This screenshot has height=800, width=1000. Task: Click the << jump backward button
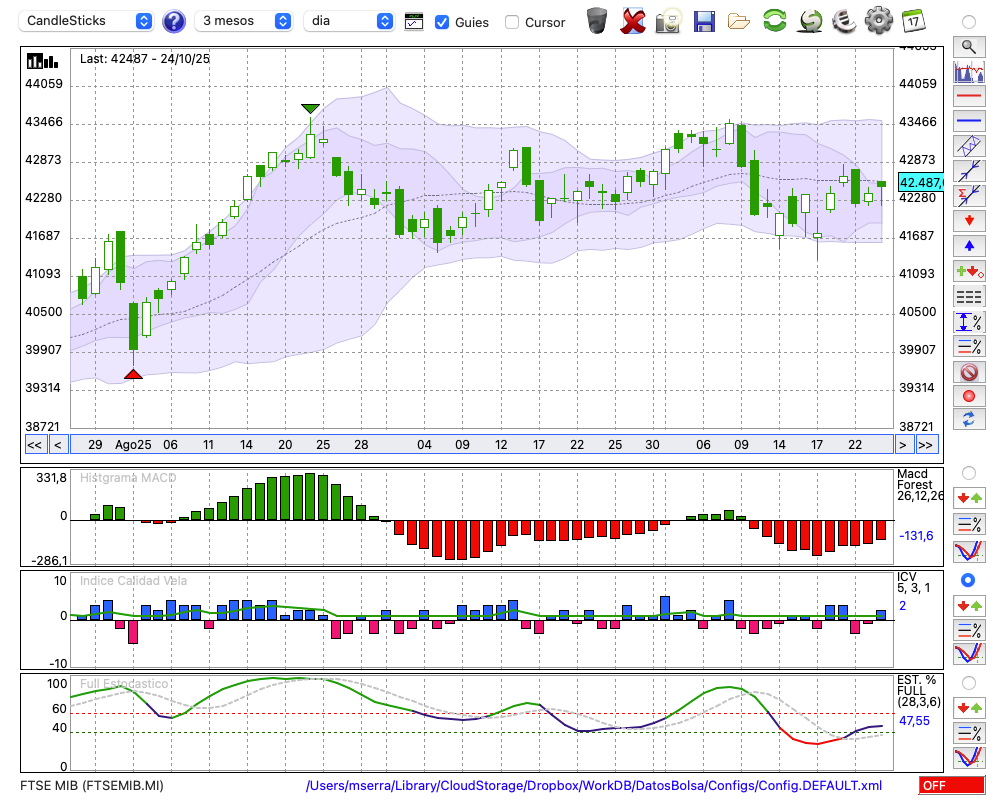pos(34,445)
